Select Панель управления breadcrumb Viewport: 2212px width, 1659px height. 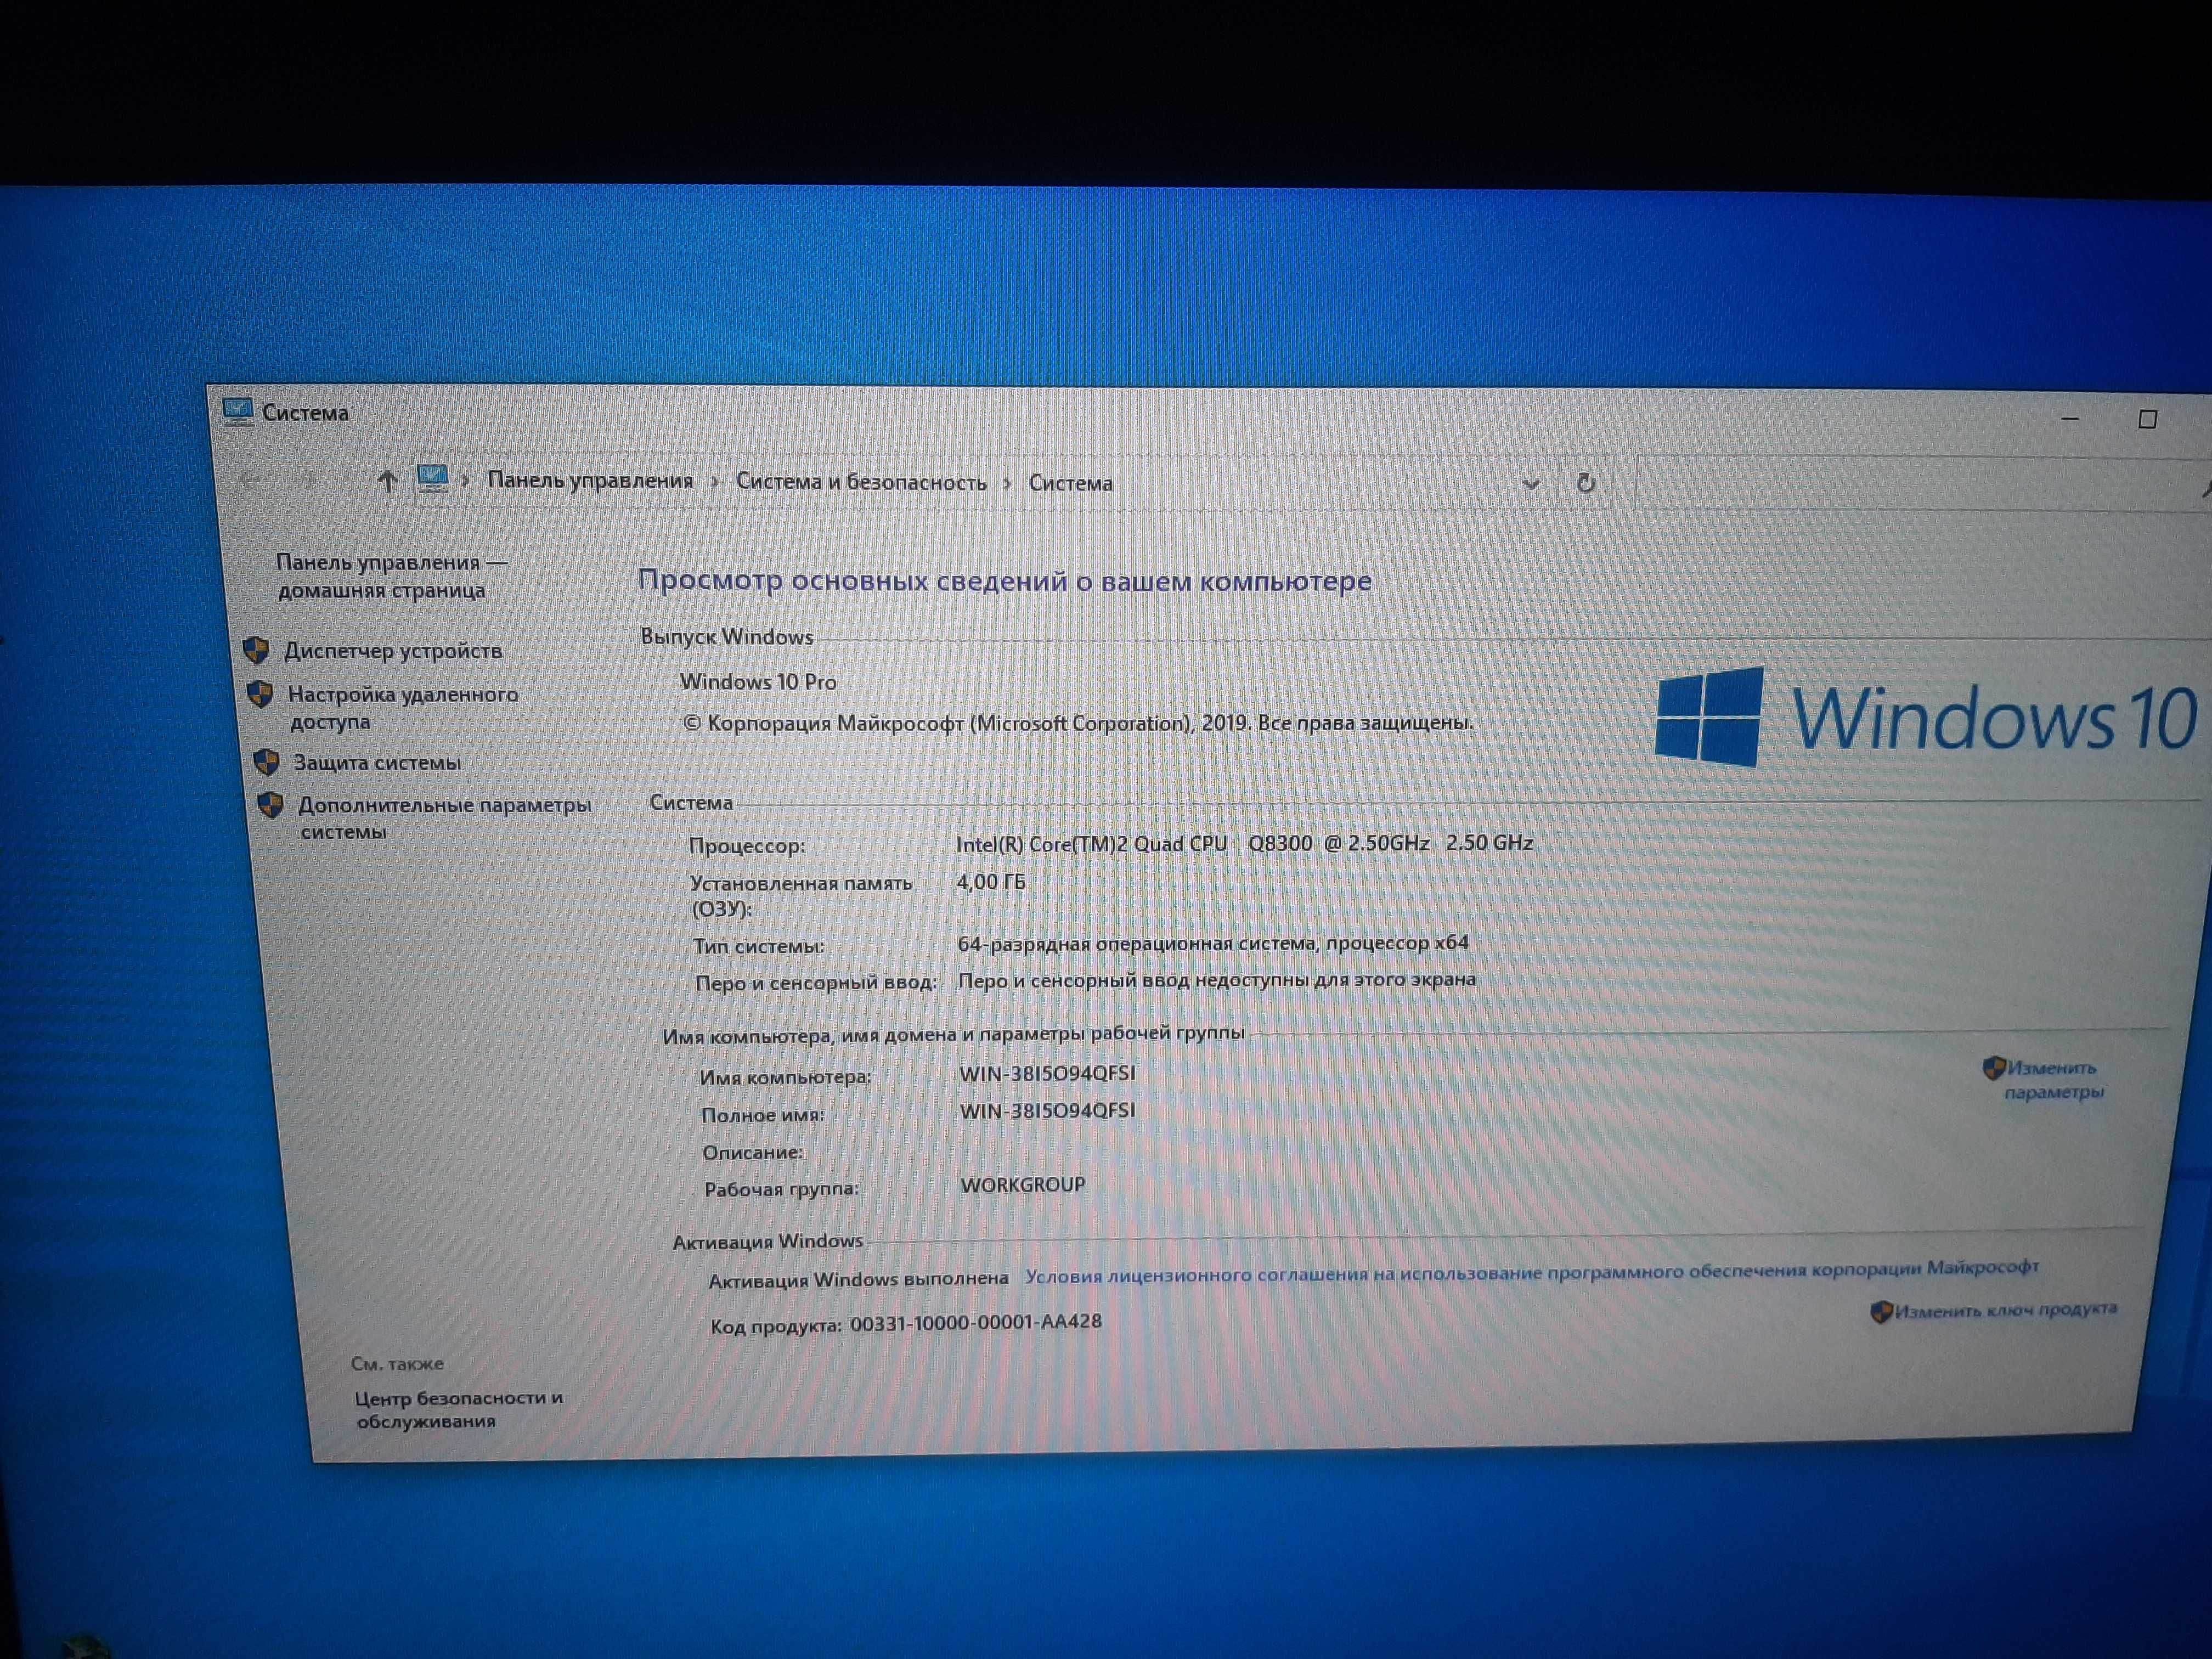pyautogui.click(x=590, y=480)
